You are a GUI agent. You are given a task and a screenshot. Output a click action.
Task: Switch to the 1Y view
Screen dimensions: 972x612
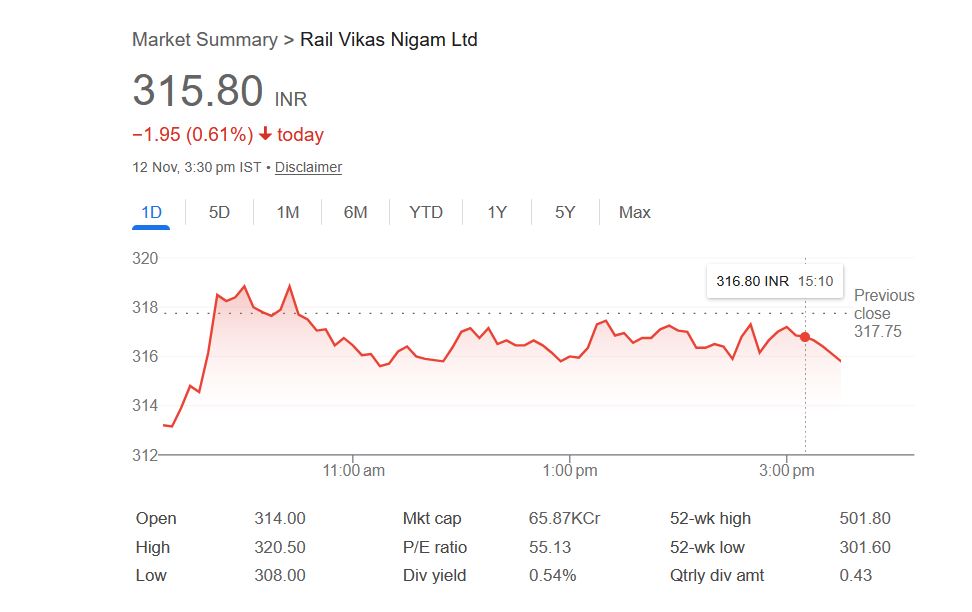(x=497, y=212)
